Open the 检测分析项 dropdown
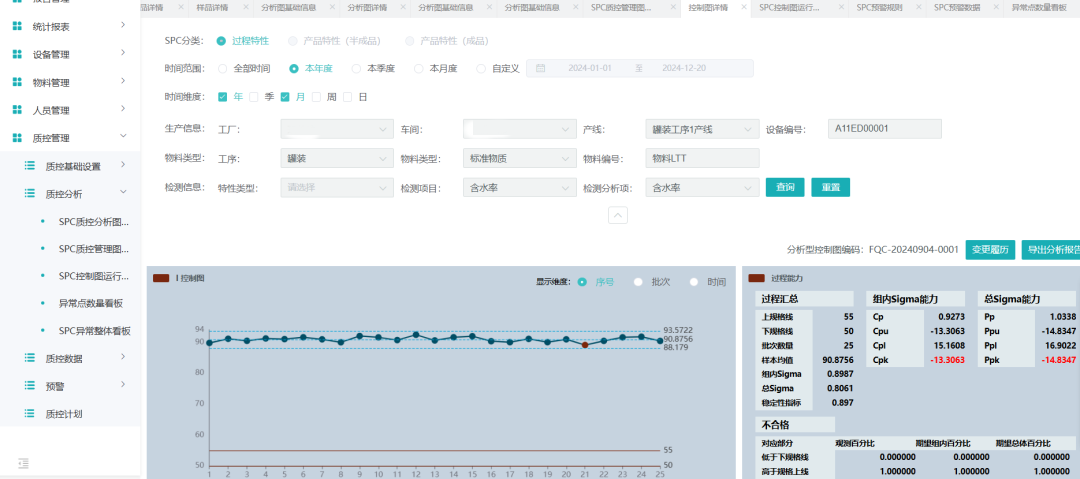1080x479 pixels. [x=701, y=187]
